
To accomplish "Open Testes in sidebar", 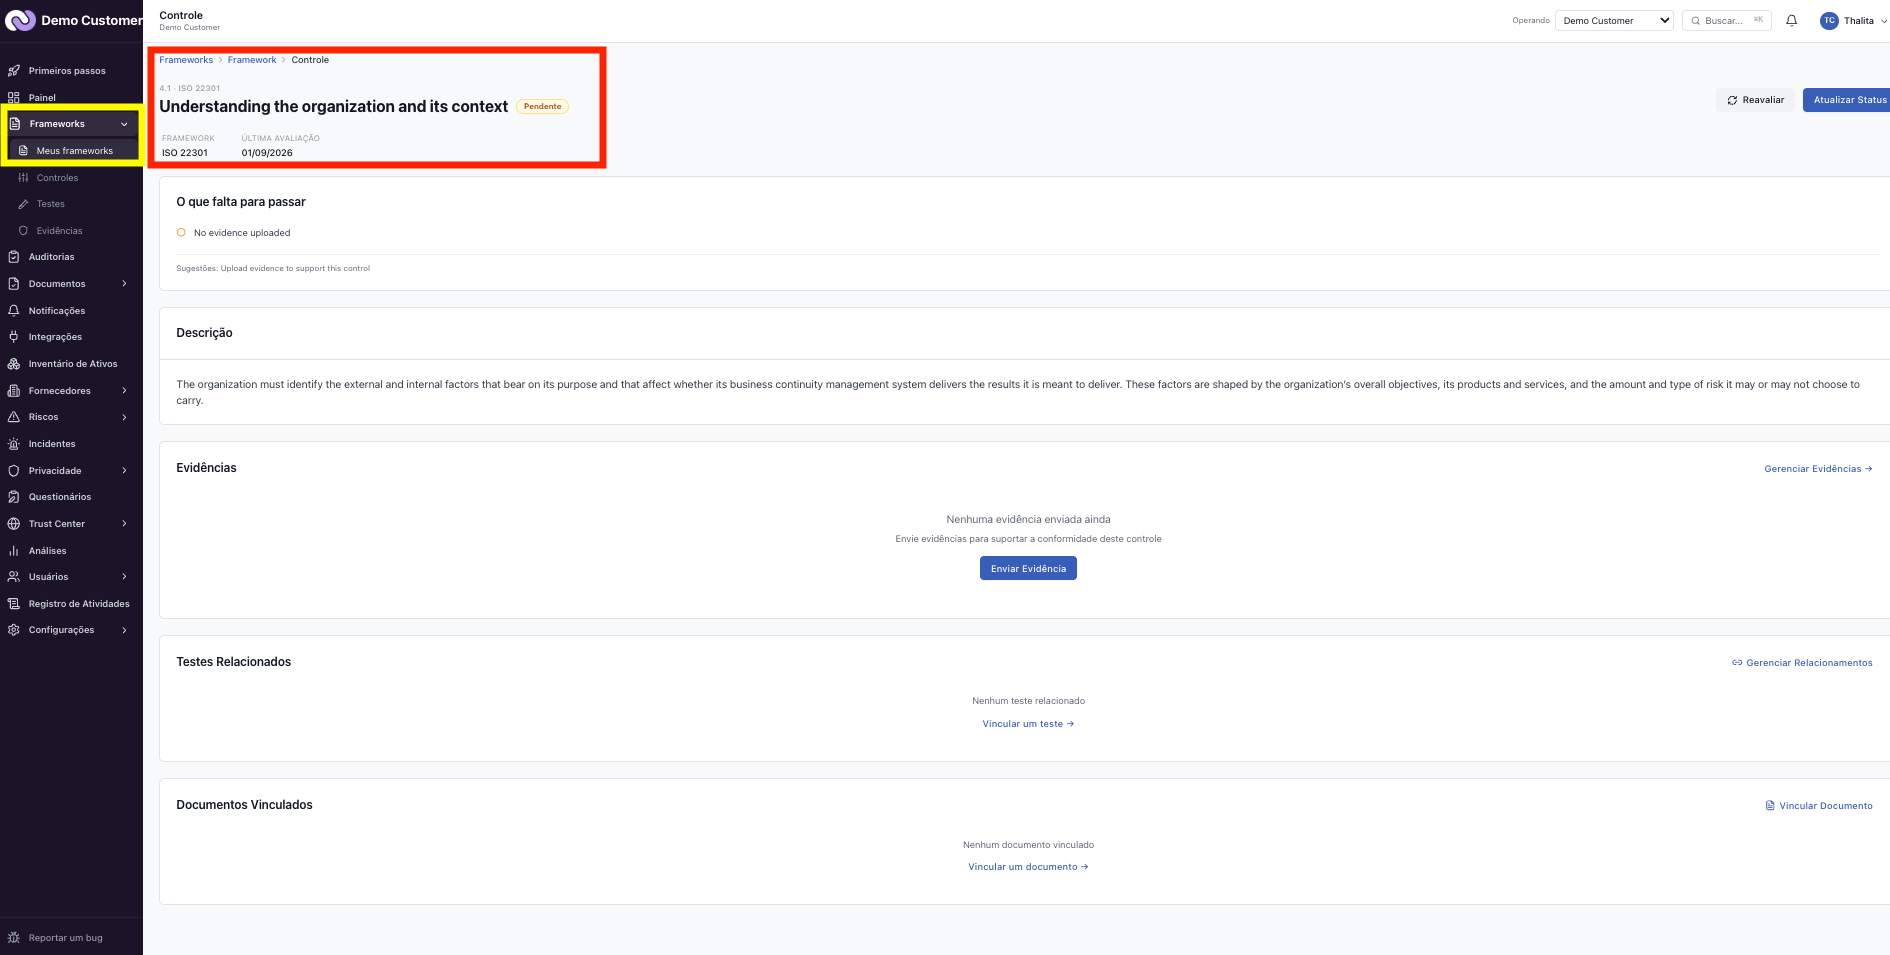I will click(50, 204).
